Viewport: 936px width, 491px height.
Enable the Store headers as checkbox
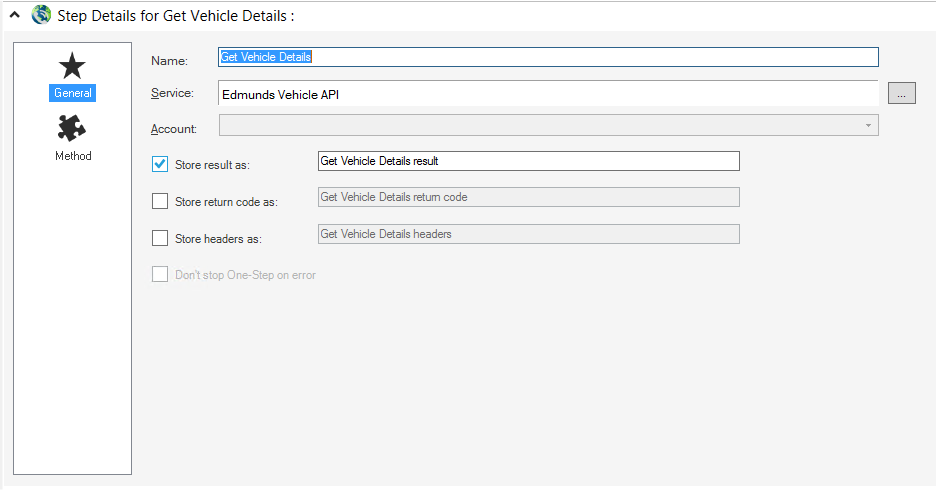tap(160, 238)
